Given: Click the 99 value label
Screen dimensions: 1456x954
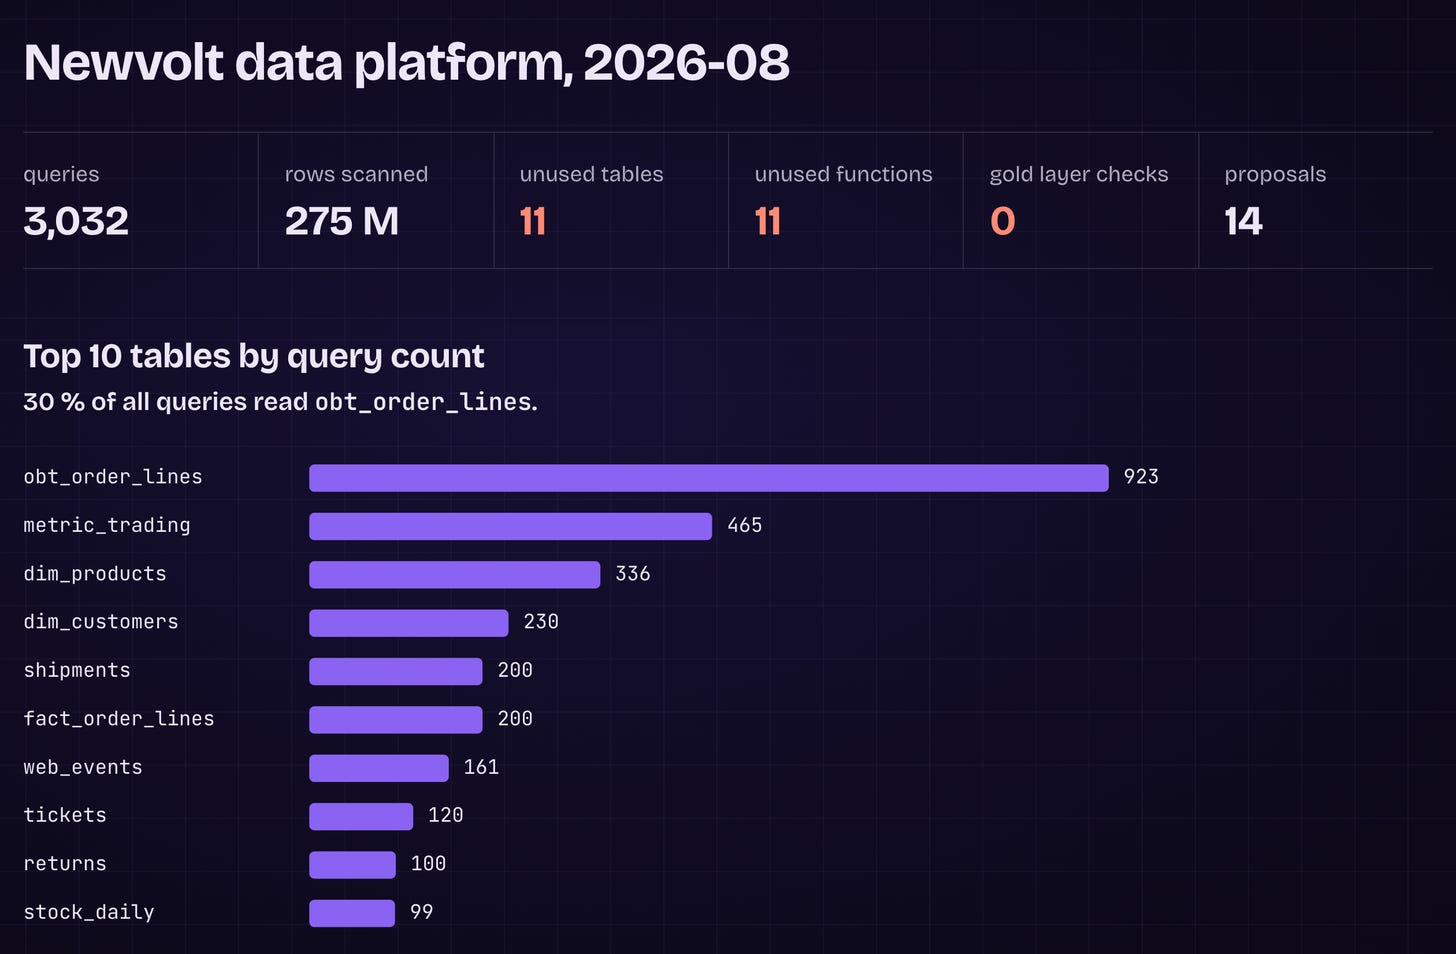Looking at the screenshot, I should (421, 912).
